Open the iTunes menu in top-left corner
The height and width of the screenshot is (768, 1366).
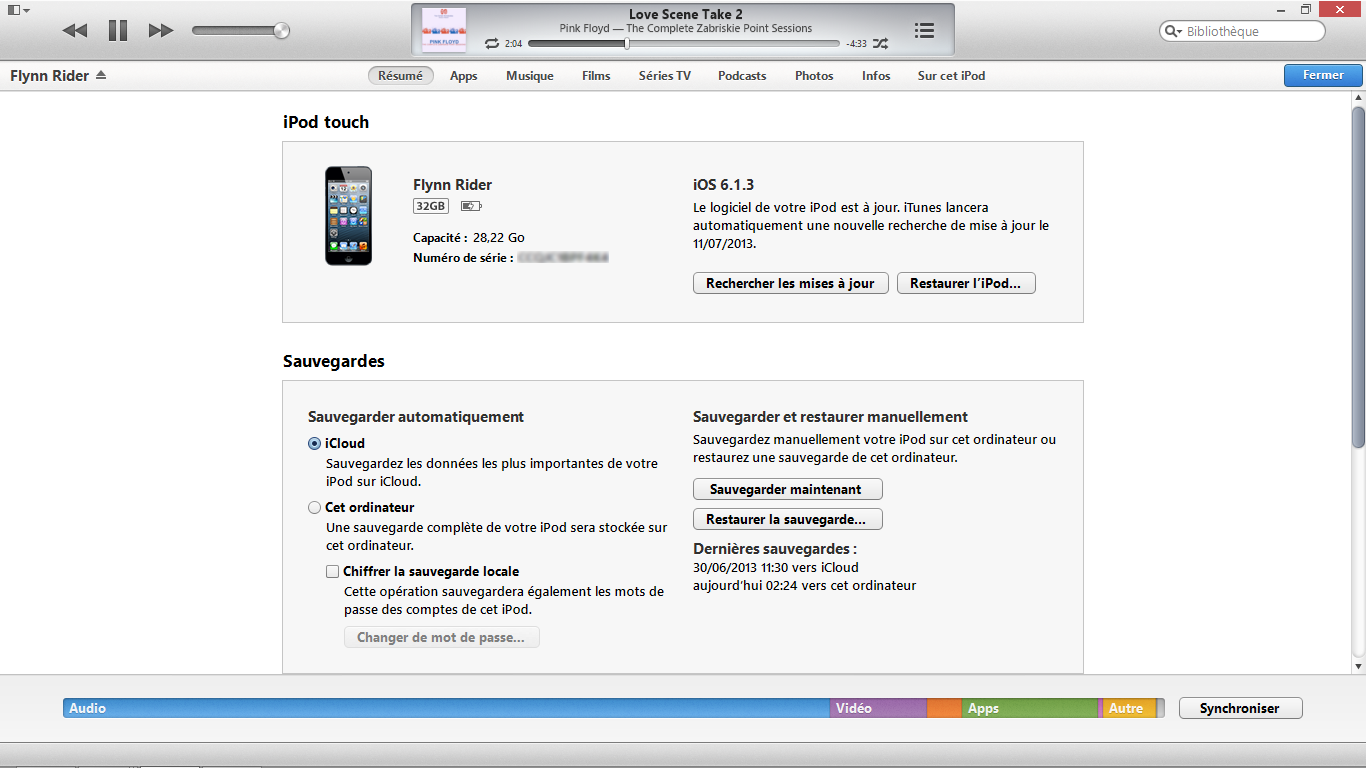click(x=18, y=10)
